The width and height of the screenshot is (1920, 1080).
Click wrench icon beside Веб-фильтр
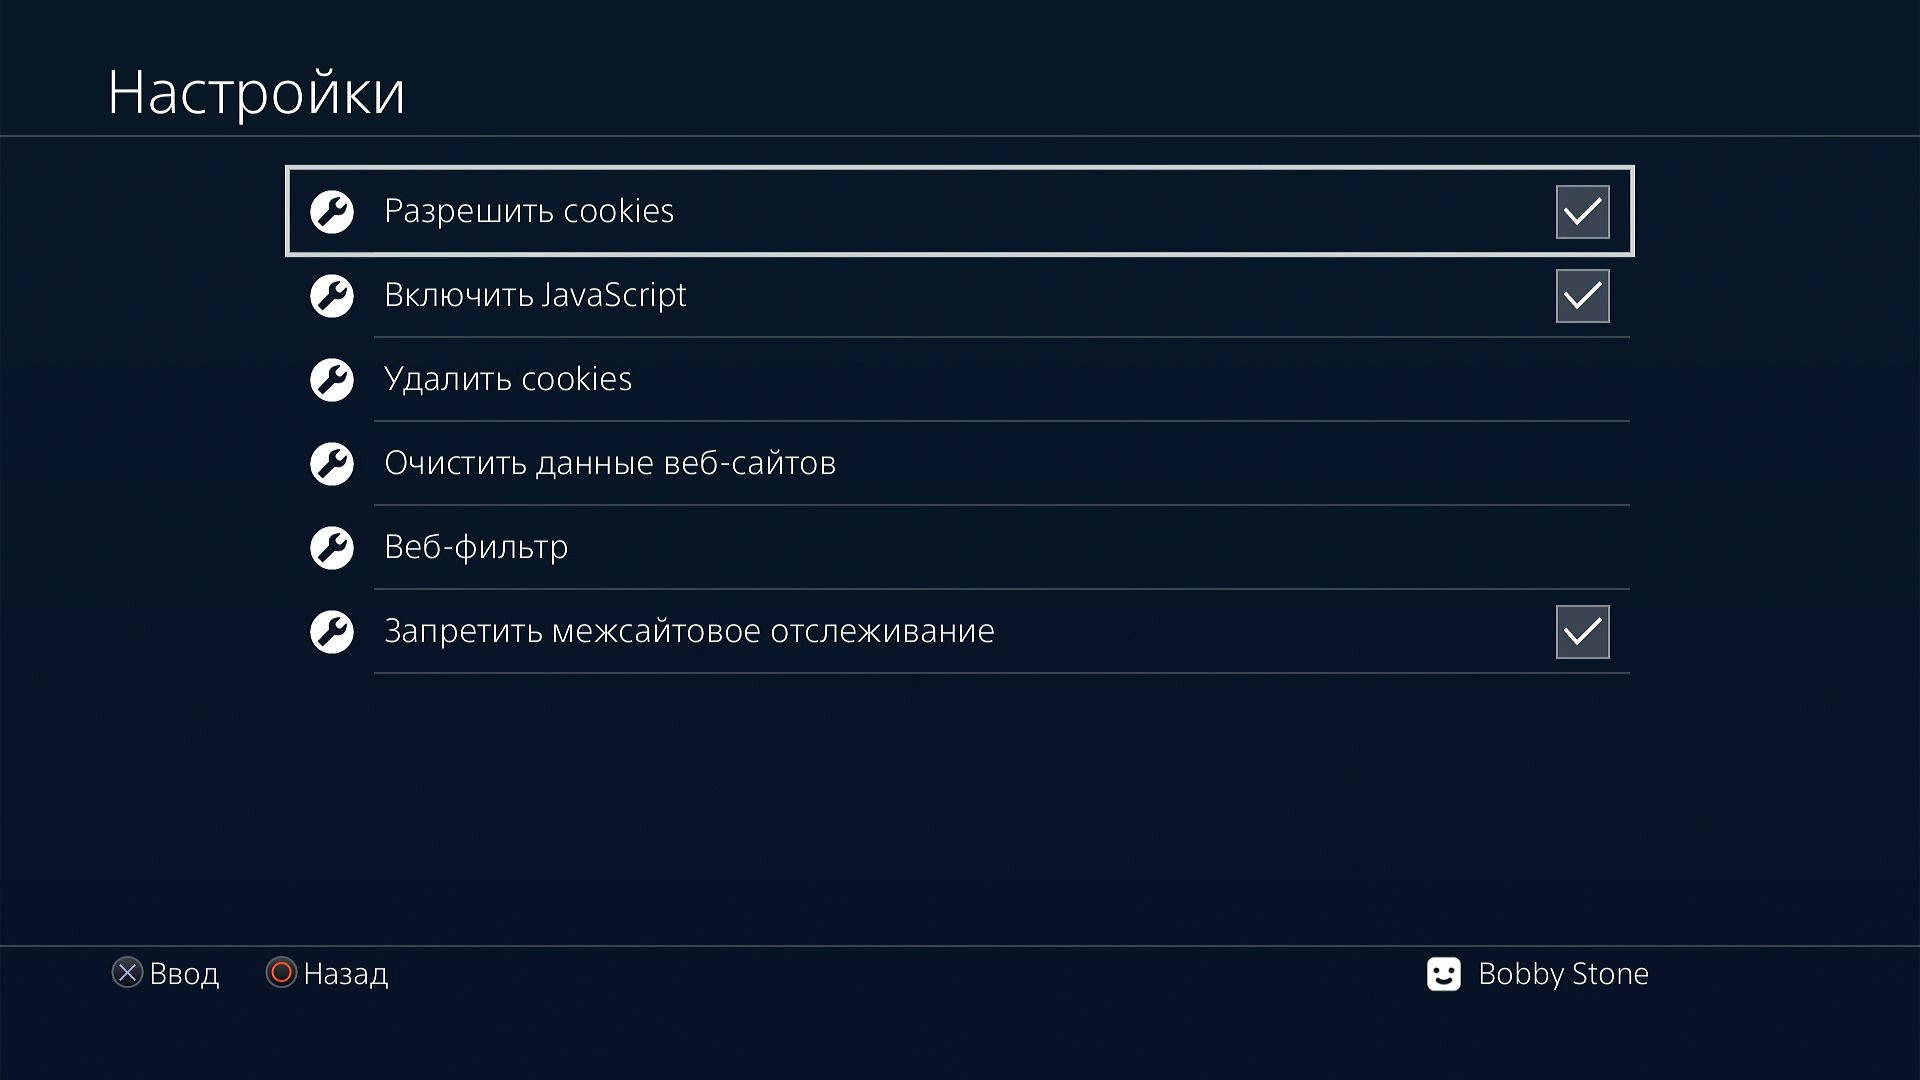click(332, 548)
